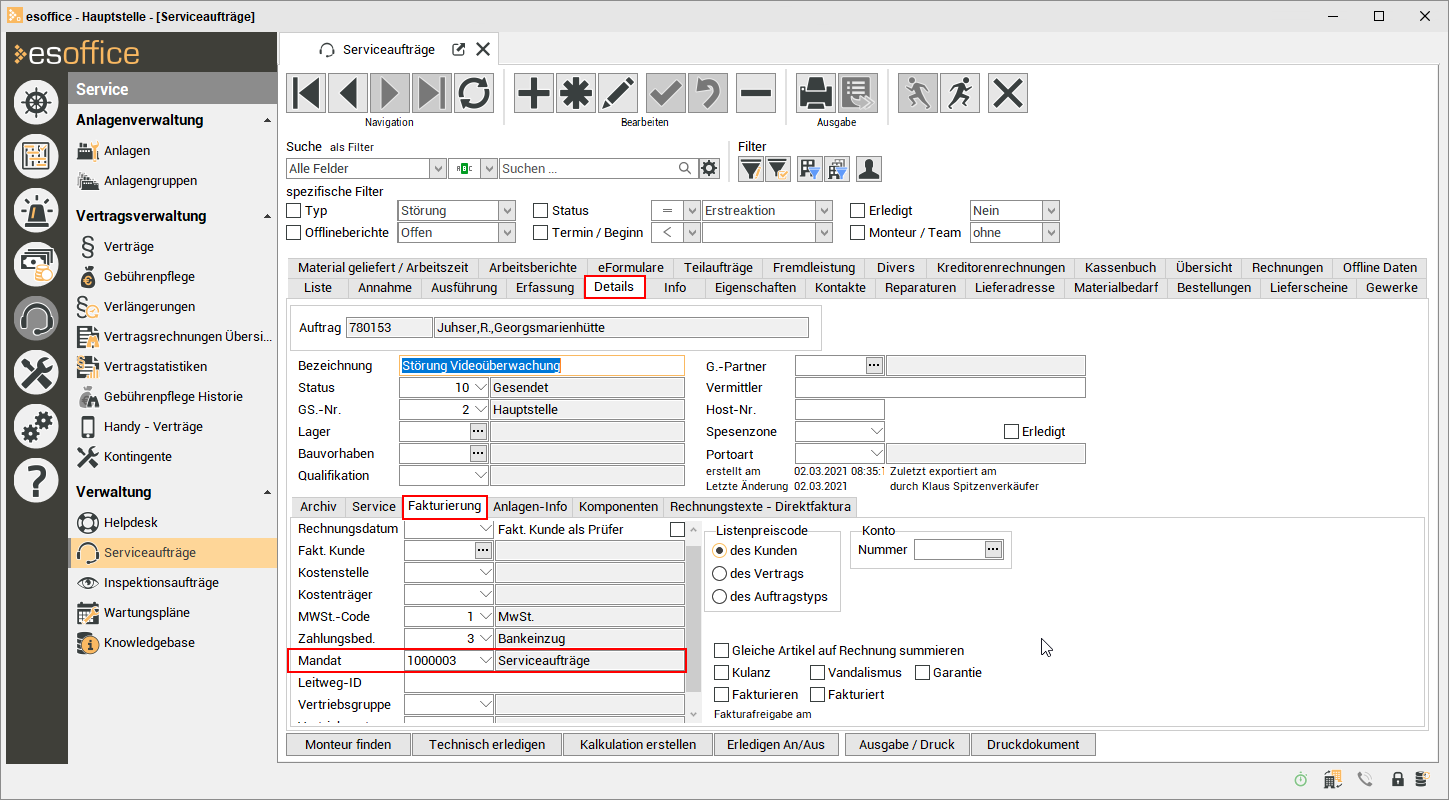
Task: Click the large X cancel icon in toolbar
Action: 1008,93
